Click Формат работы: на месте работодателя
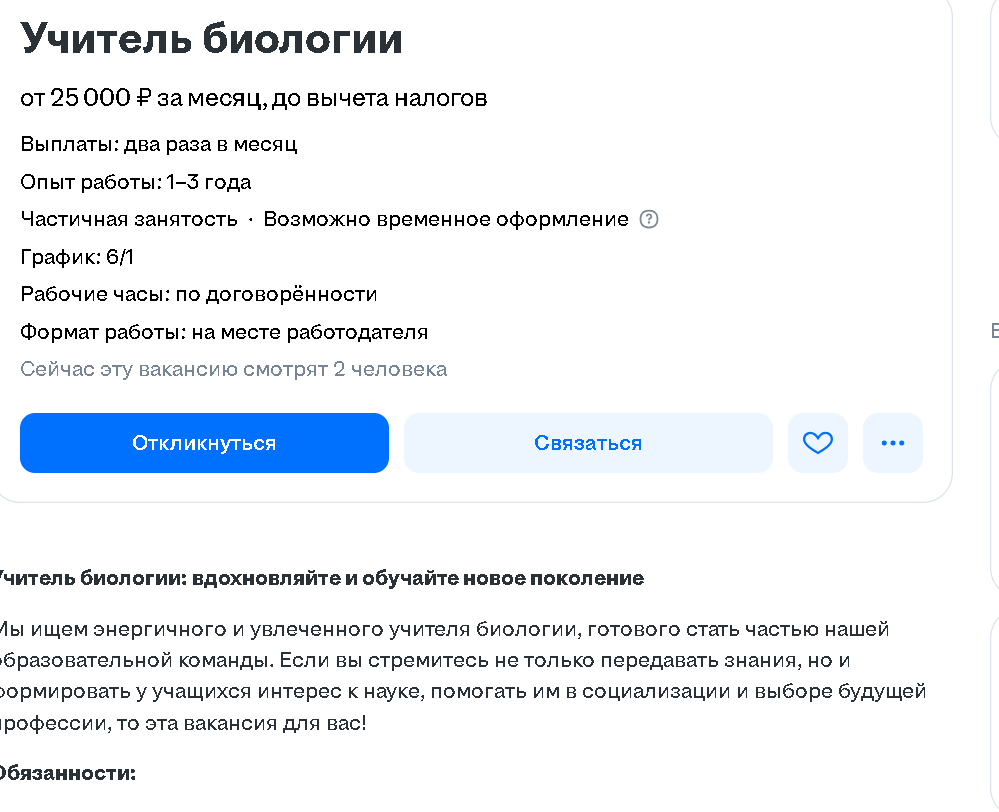 pyautogui.click(x=224, y=332)
